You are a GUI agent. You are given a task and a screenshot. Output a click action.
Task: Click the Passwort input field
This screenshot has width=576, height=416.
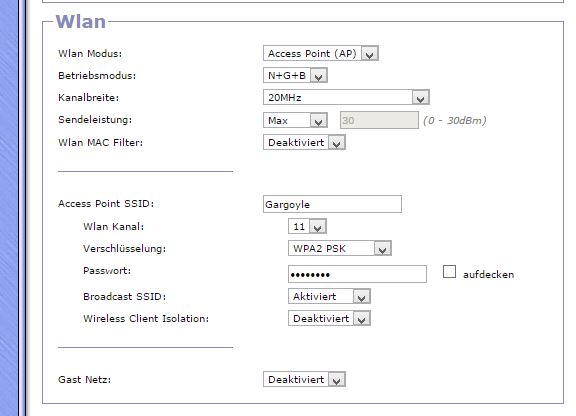357,274
